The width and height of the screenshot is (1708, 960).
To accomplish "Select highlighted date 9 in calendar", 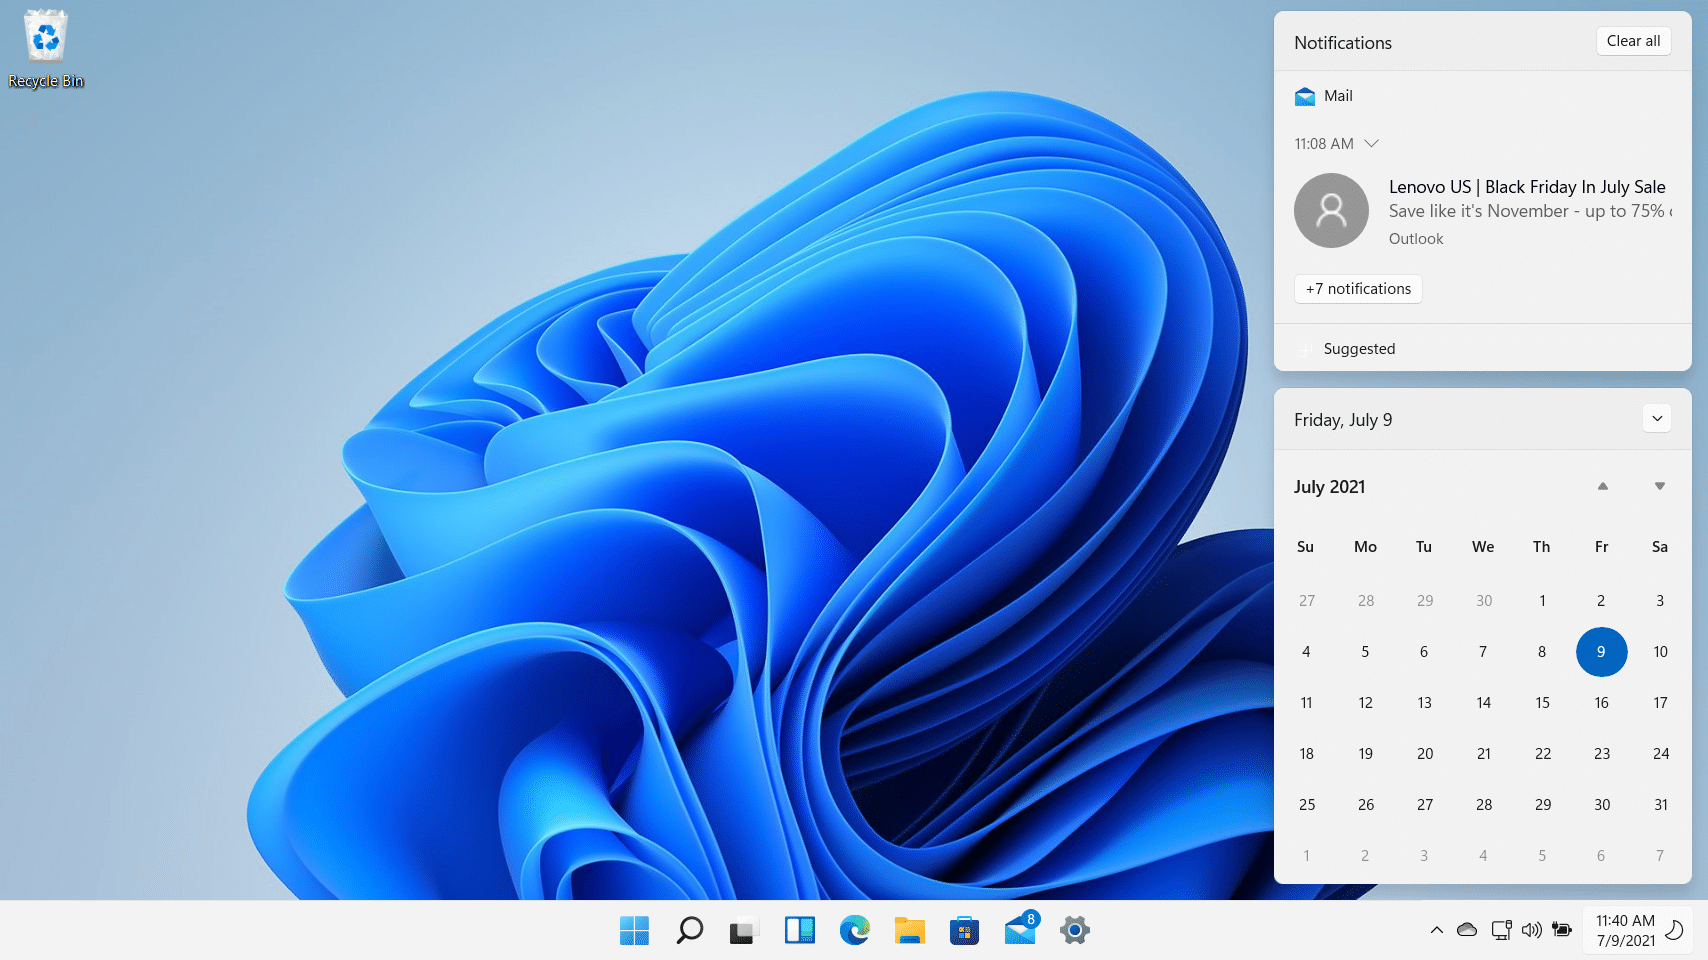I will pos(1601,652).
